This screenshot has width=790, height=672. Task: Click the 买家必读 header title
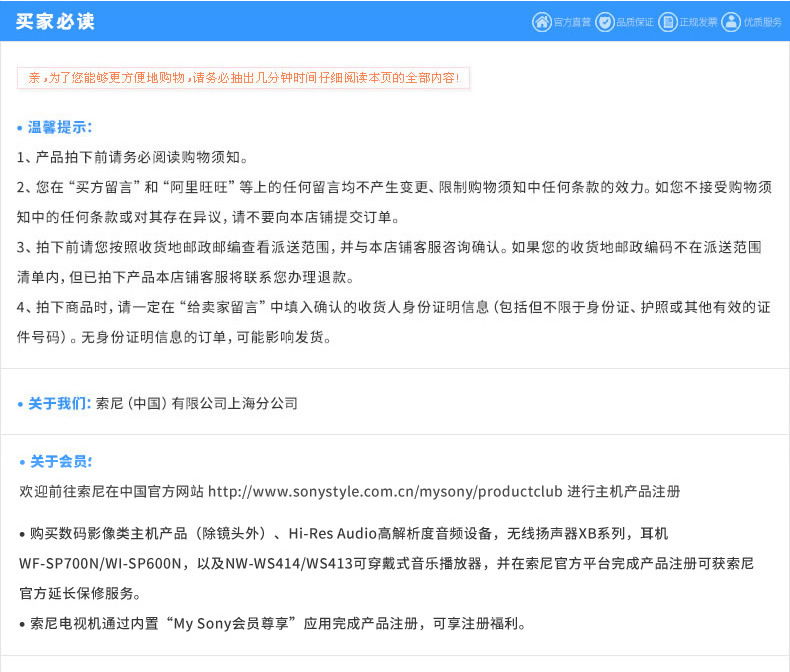55,21
